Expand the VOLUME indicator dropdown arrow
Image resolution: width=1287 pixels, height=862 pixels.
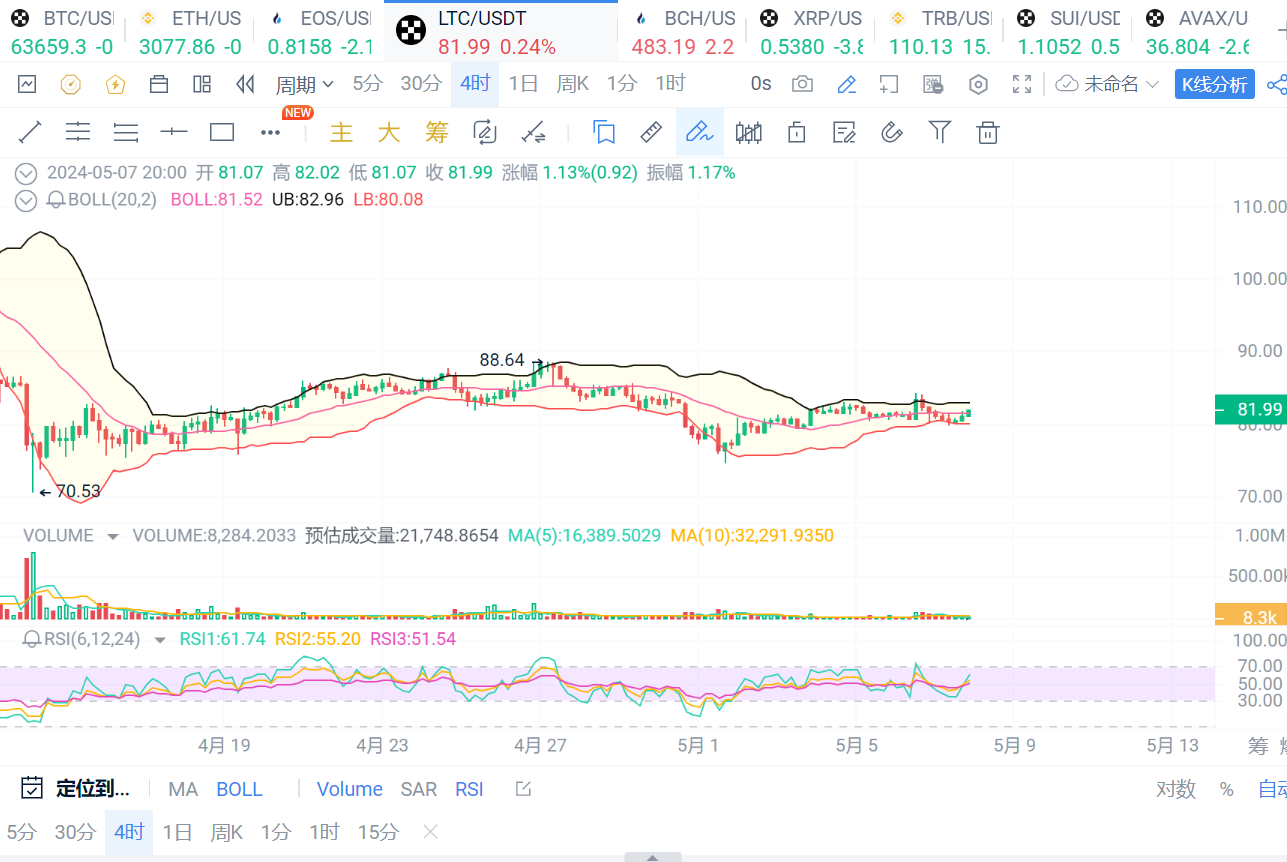click(113, 536)
